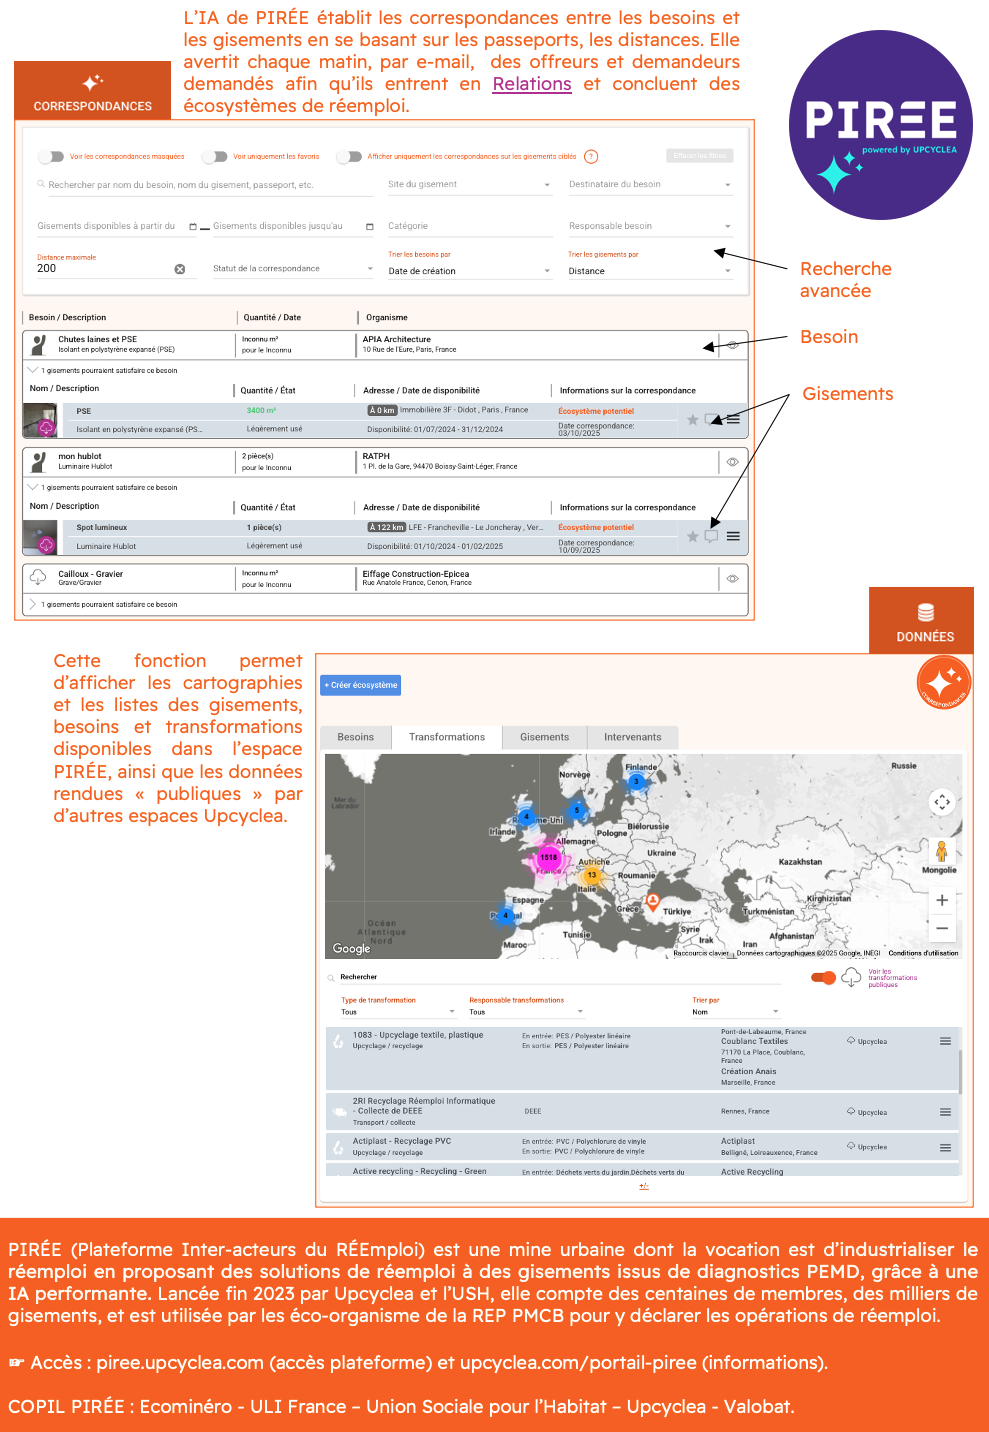Image resolution: width=989 pixels, height=1432 pixels.
Task: Follow the Relations link
Action: tap(532, 84)
